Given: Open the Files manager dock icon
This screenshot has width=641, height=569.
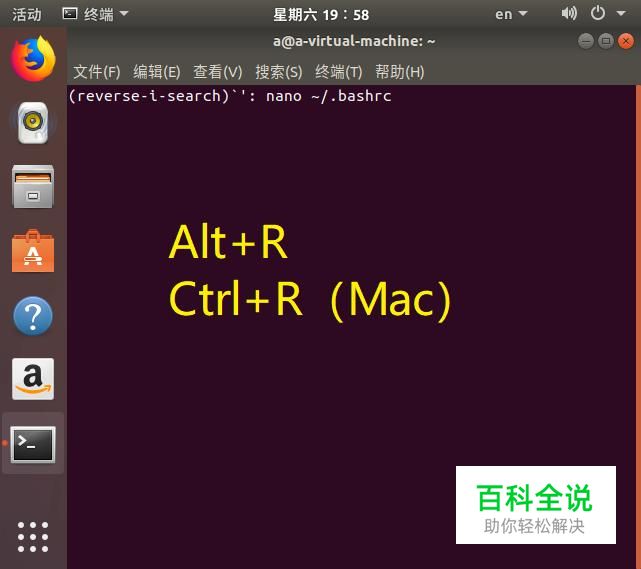Looking at the screenshot, I should 33,186.
